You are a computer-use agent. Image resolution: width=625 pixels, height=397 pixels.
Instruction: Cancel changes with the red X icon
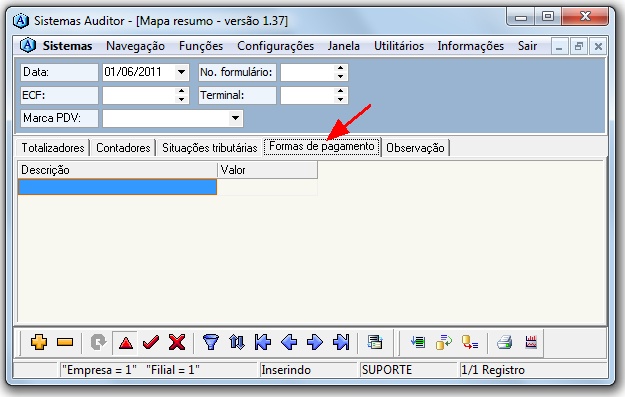(x=177, y=342)
